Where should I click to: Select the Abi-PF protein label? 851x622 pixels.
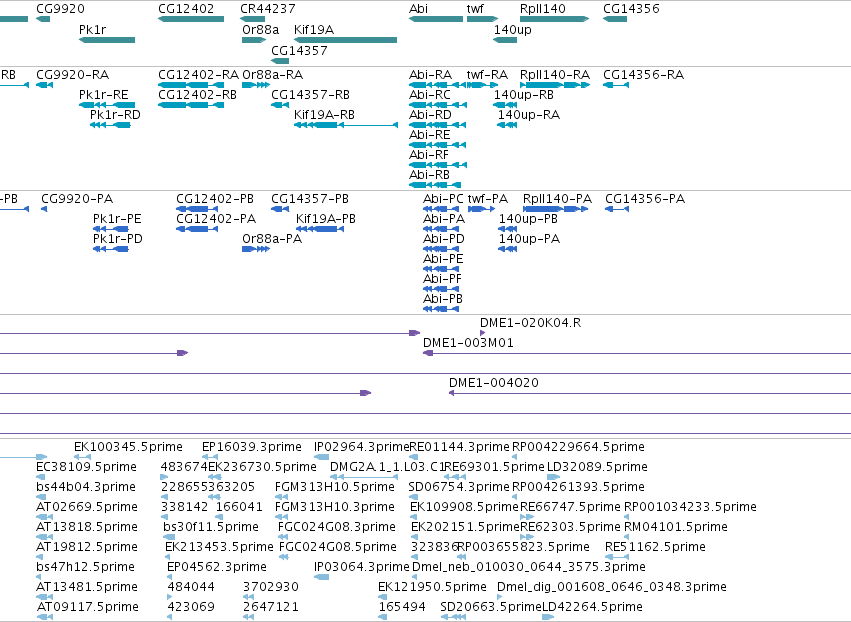point(442,278)
